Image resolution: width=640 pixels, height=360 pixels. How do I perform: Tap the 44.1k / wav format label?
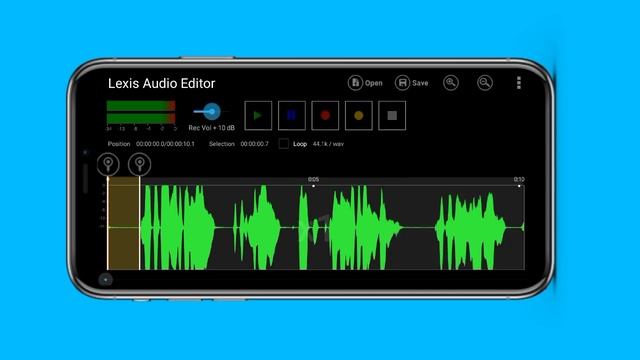[328, 144]
